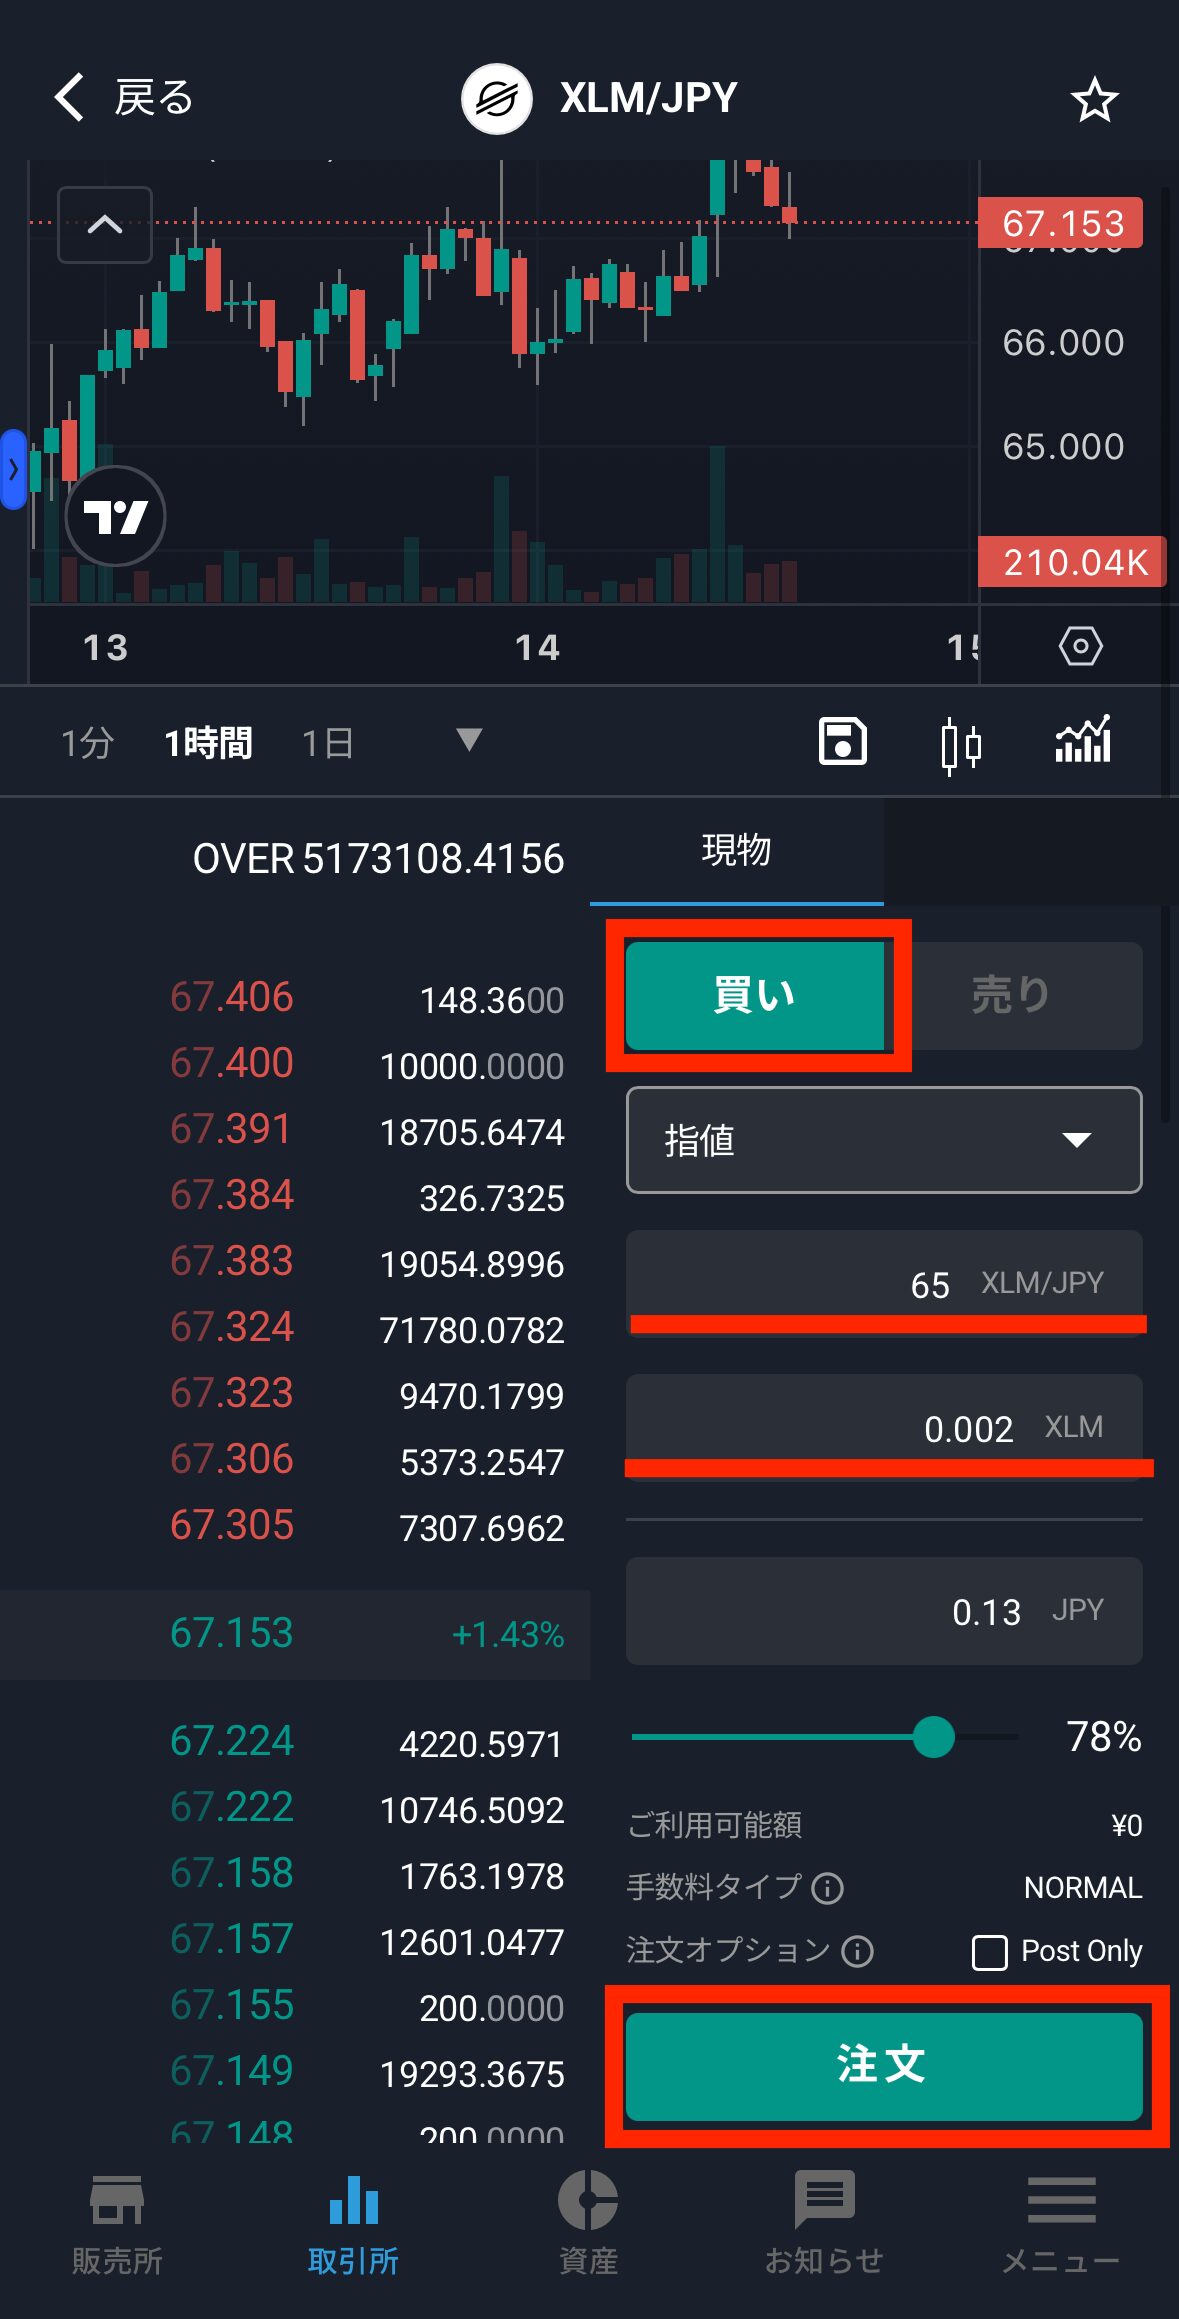Collapse the chart legend with the up chevron

click(x=105, y=224)
